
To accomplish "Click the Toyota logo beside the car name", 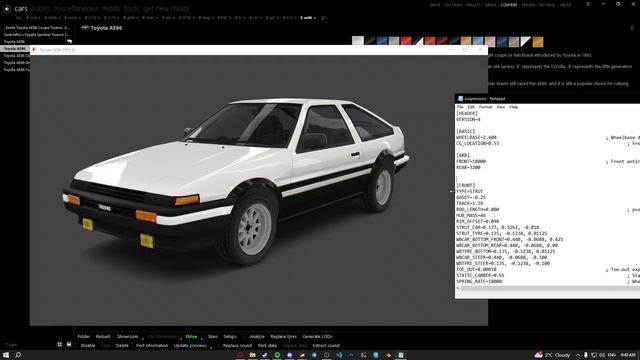I will [x=84, y=28].
